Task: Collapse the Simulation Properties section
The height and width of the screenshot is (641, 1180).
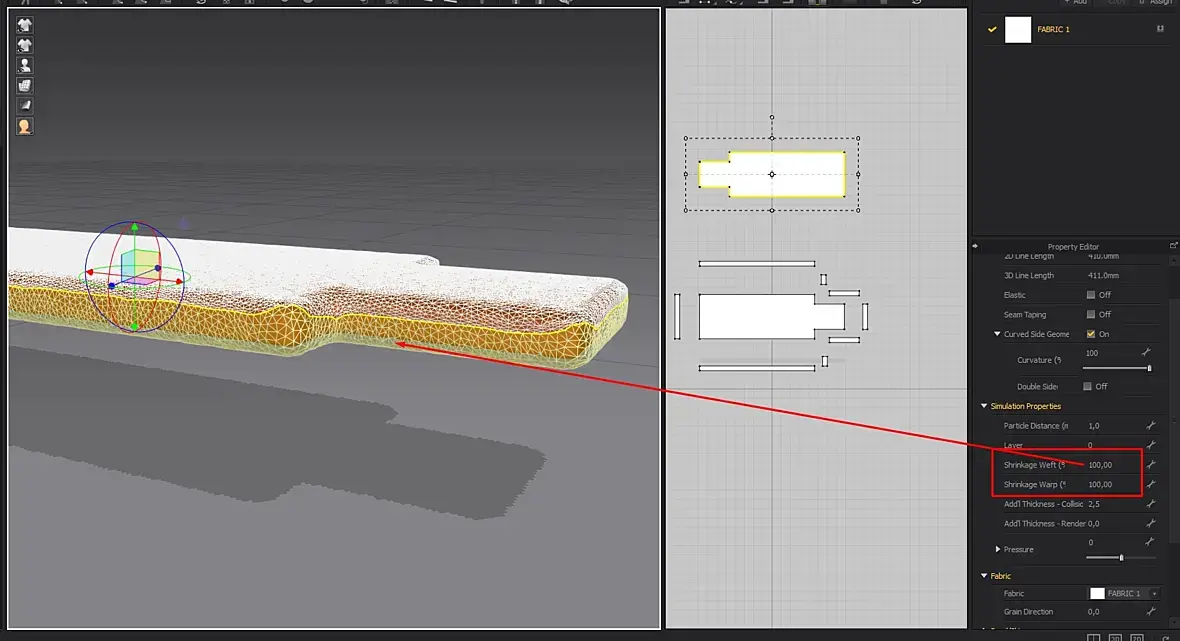Action: point(984,406)
